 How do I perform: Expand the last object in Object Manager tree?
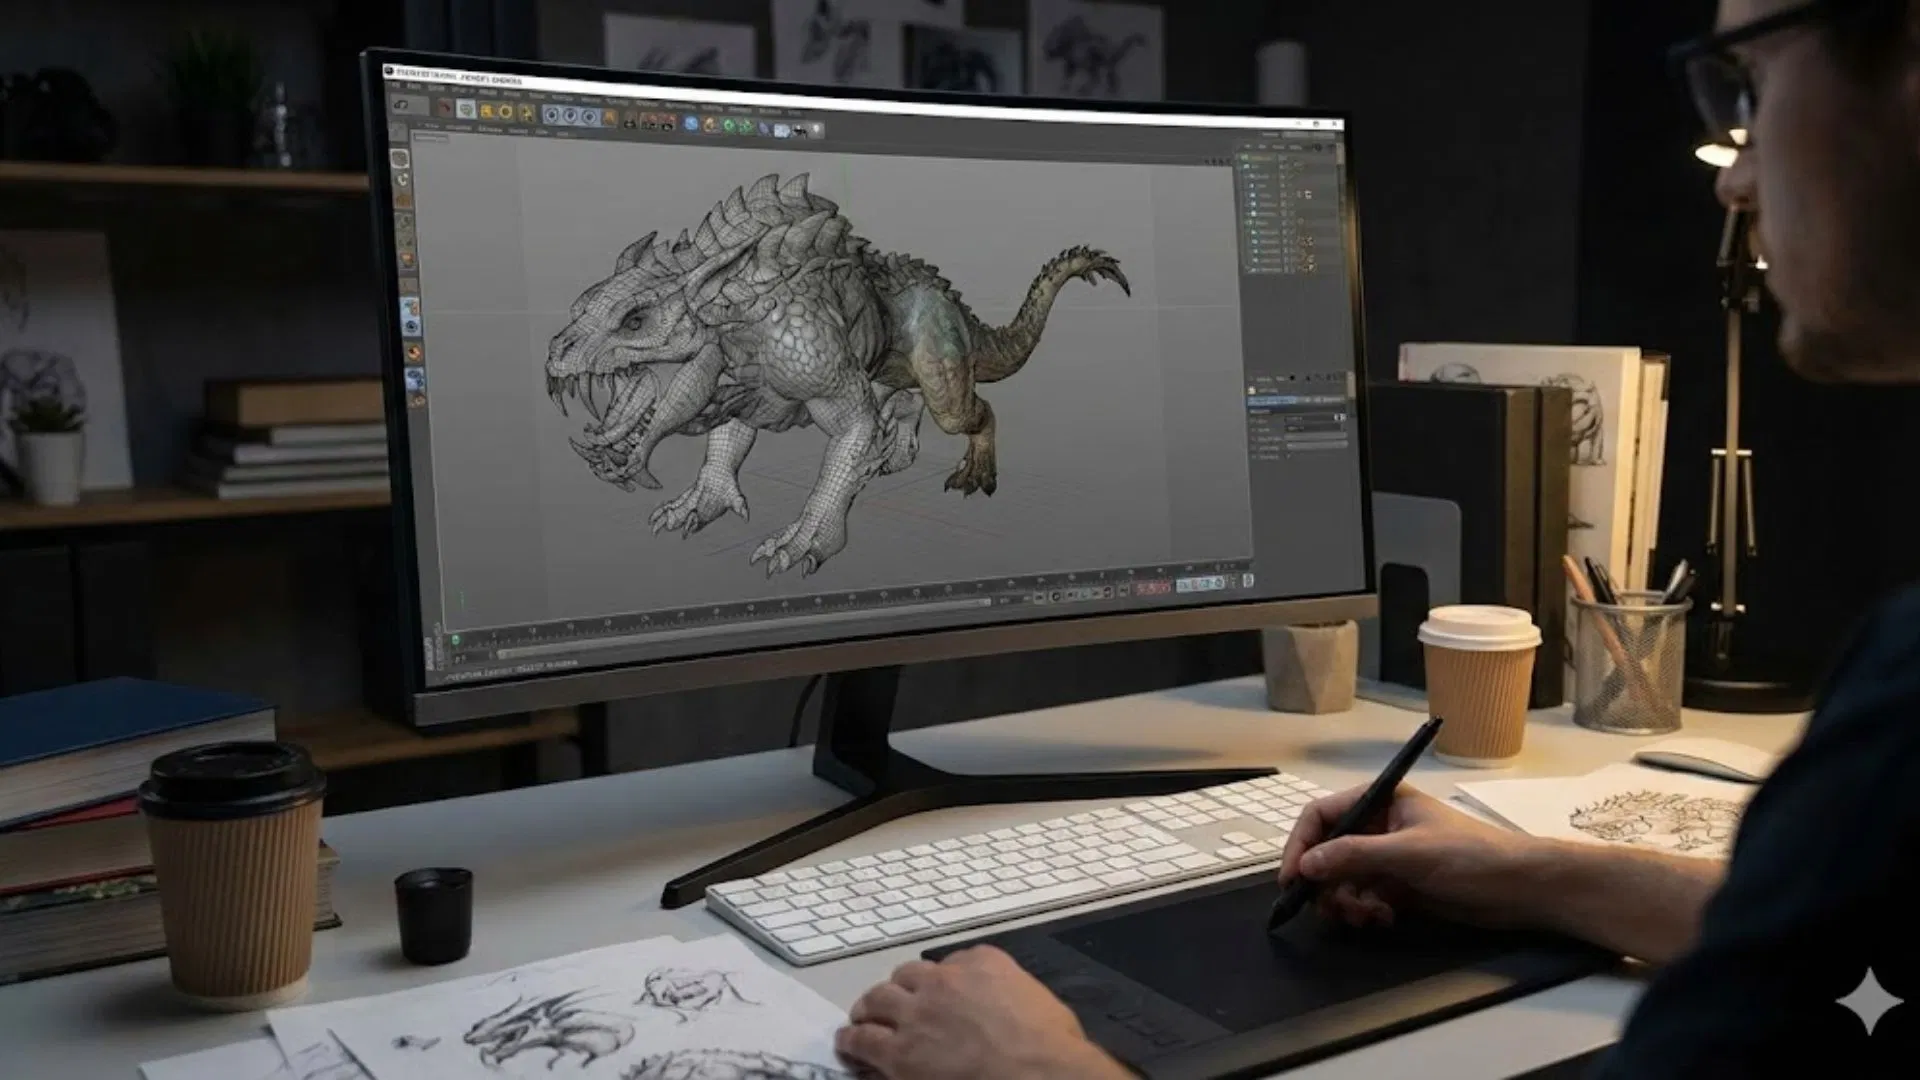coord(1247,270)
